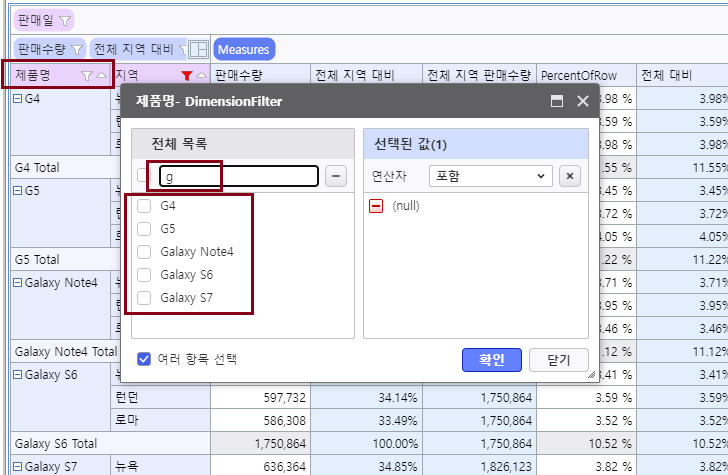Open the 연산자 dropdown showing 포함

pos(490,176)
